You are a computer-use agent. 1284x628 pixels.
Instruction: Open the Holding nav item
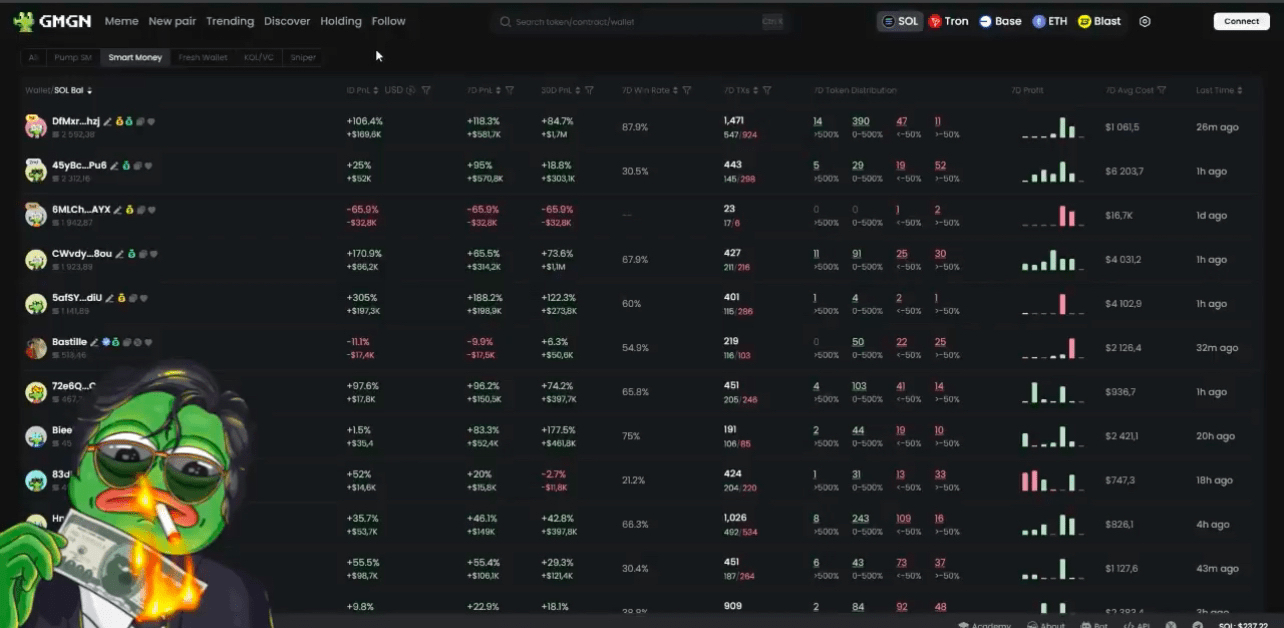tap(341, 21)
